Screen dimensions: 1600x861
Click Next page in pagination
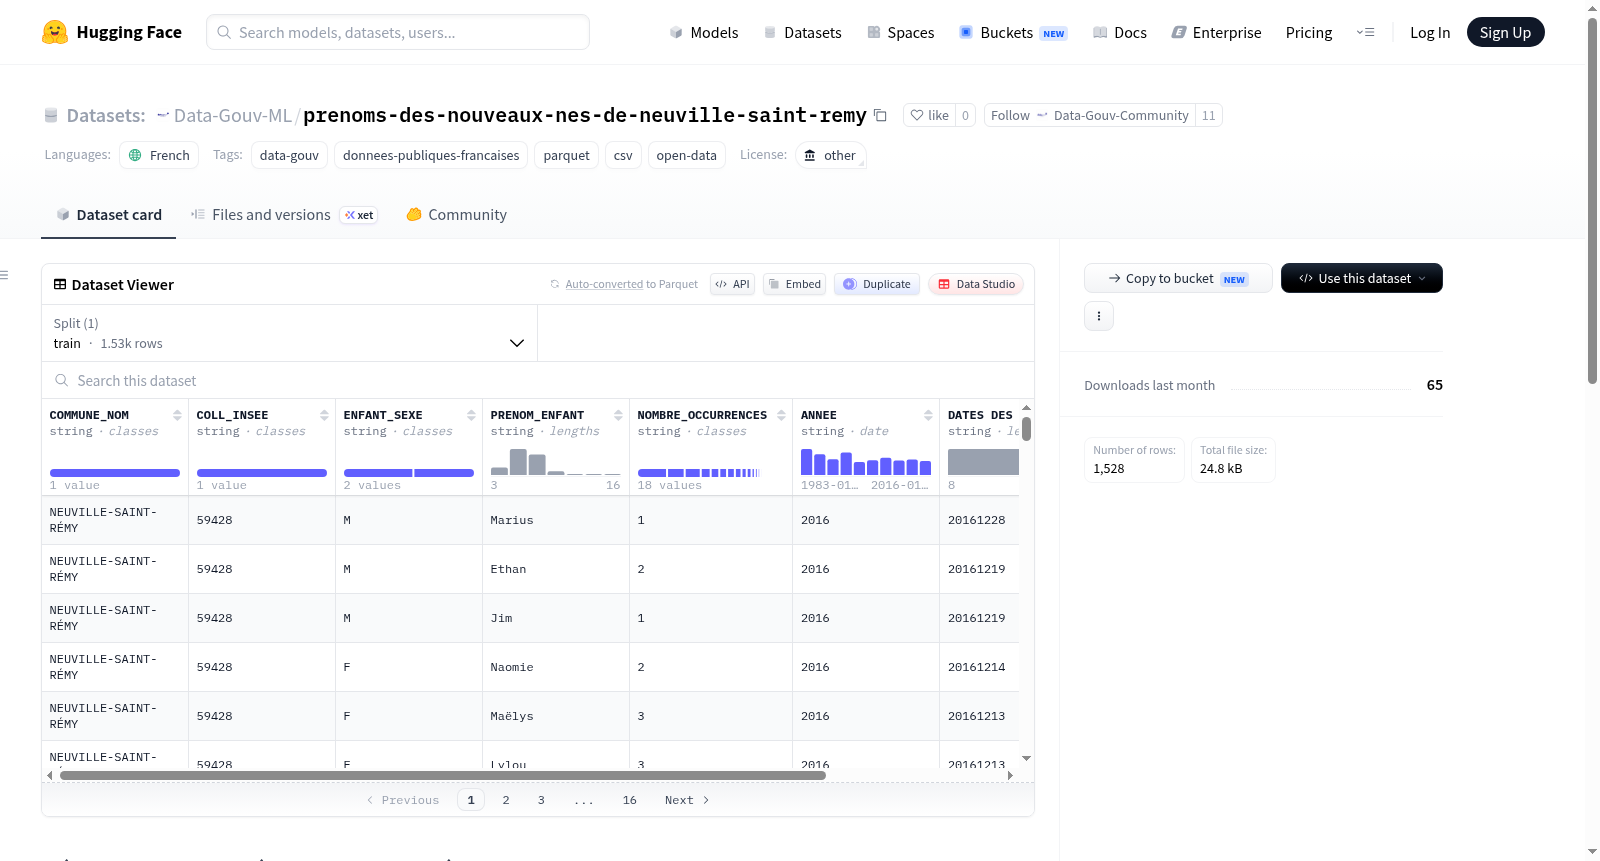pyautogui.click(x=687, y=800)
